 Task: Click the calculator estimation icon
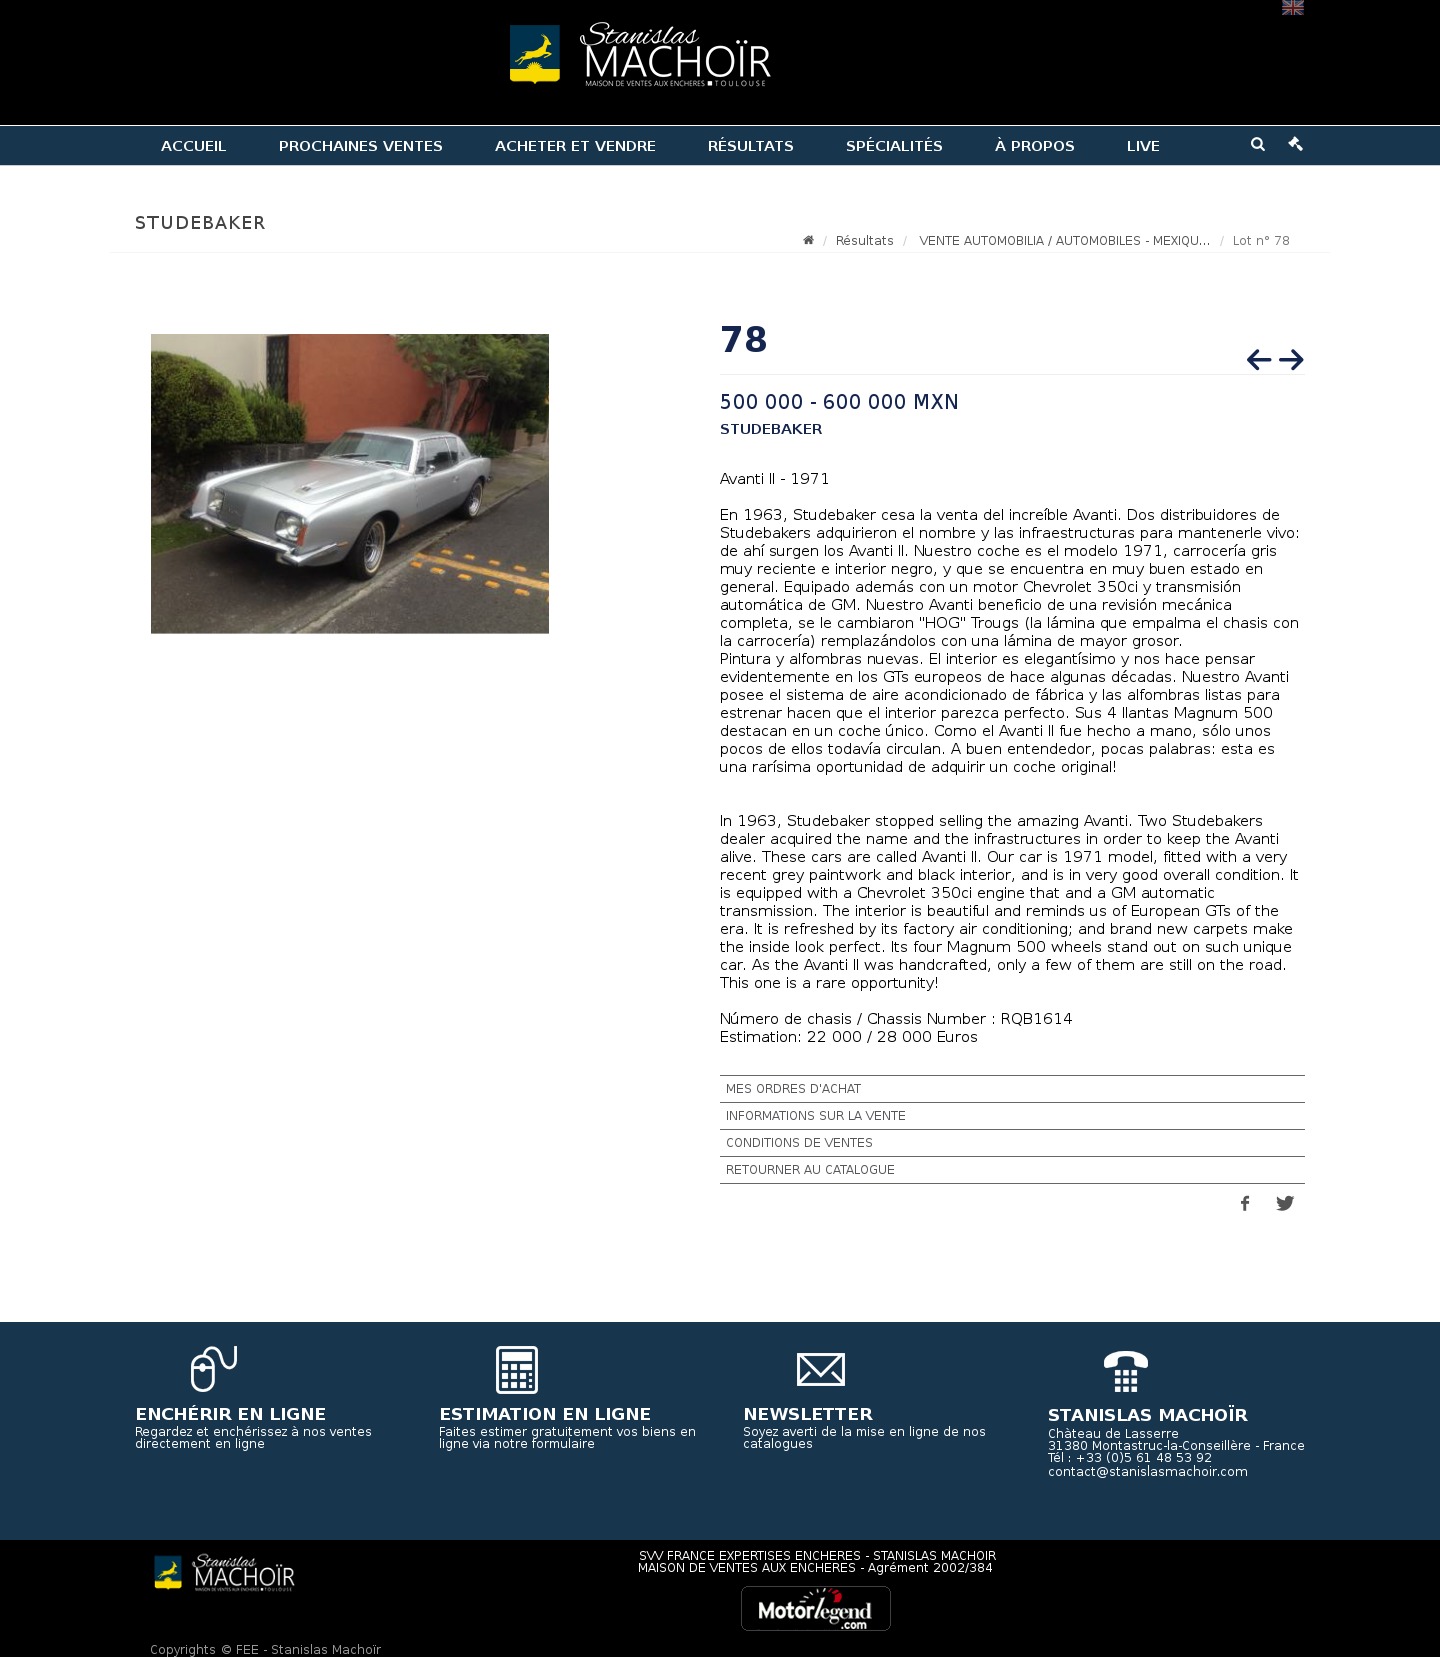click(517, 1369)
